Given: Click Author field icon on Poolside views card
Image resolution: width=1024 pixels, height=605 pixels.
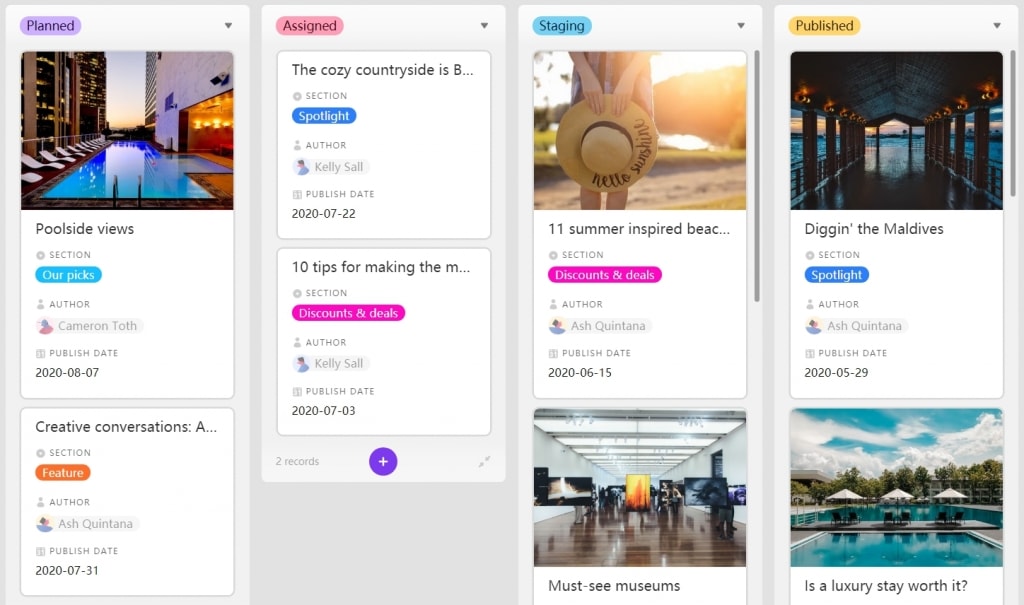Looking at the screenshot, I should click(40, 304).
